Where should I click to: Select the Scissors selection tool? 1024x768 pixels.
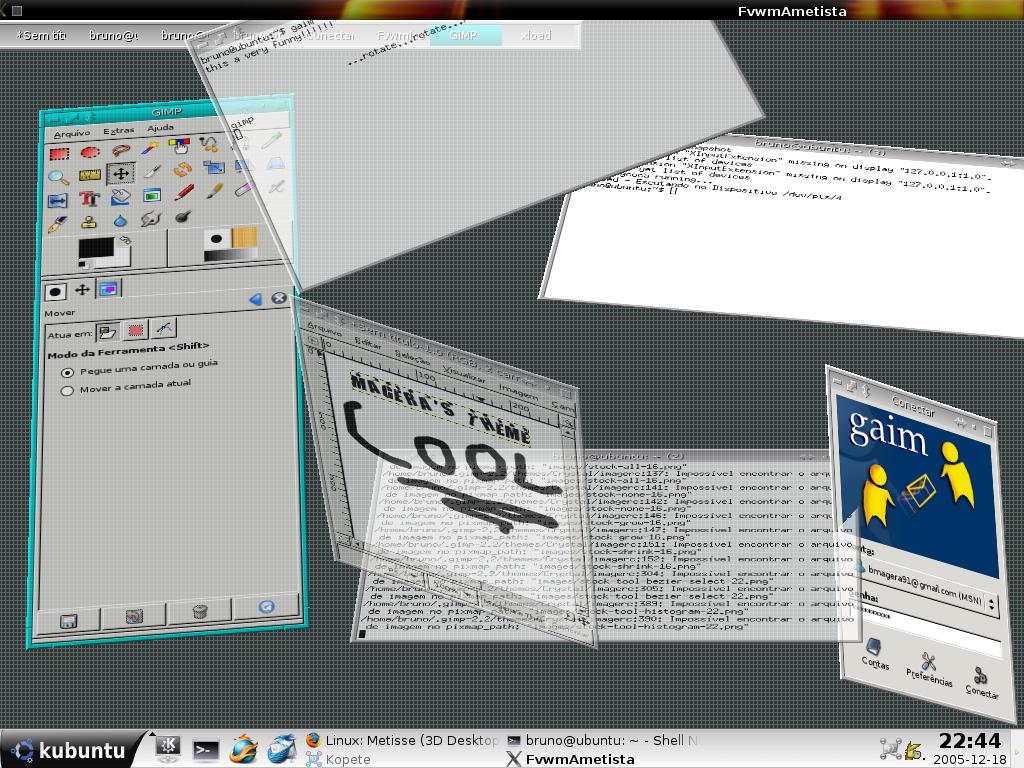tap(210, 144)
